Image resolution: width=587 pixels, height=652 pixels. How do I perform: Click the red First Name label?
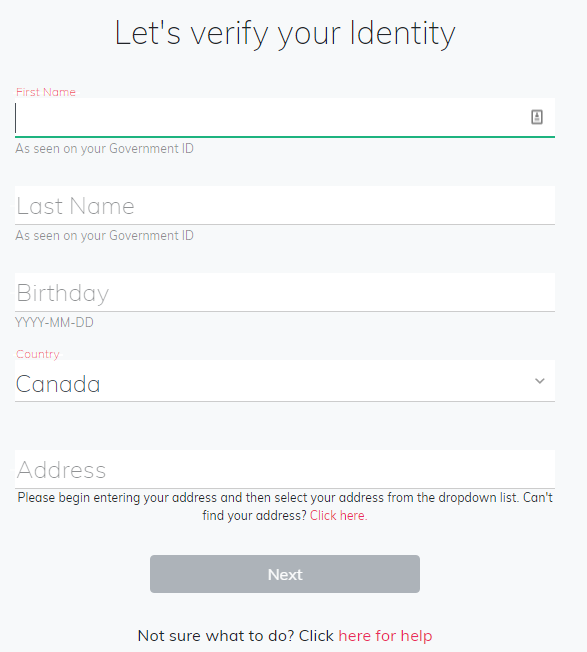click(46, 92)
